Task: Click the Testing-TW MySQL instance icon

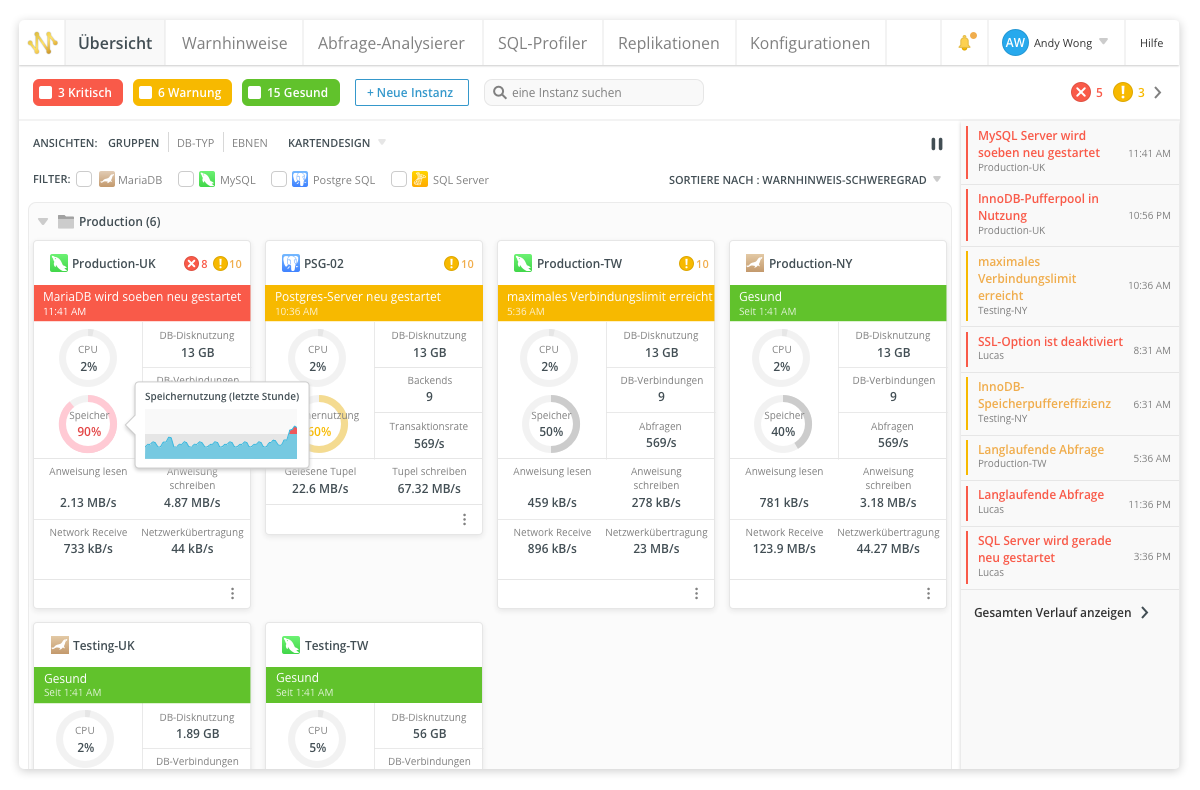Action: [x=291, y=645]
